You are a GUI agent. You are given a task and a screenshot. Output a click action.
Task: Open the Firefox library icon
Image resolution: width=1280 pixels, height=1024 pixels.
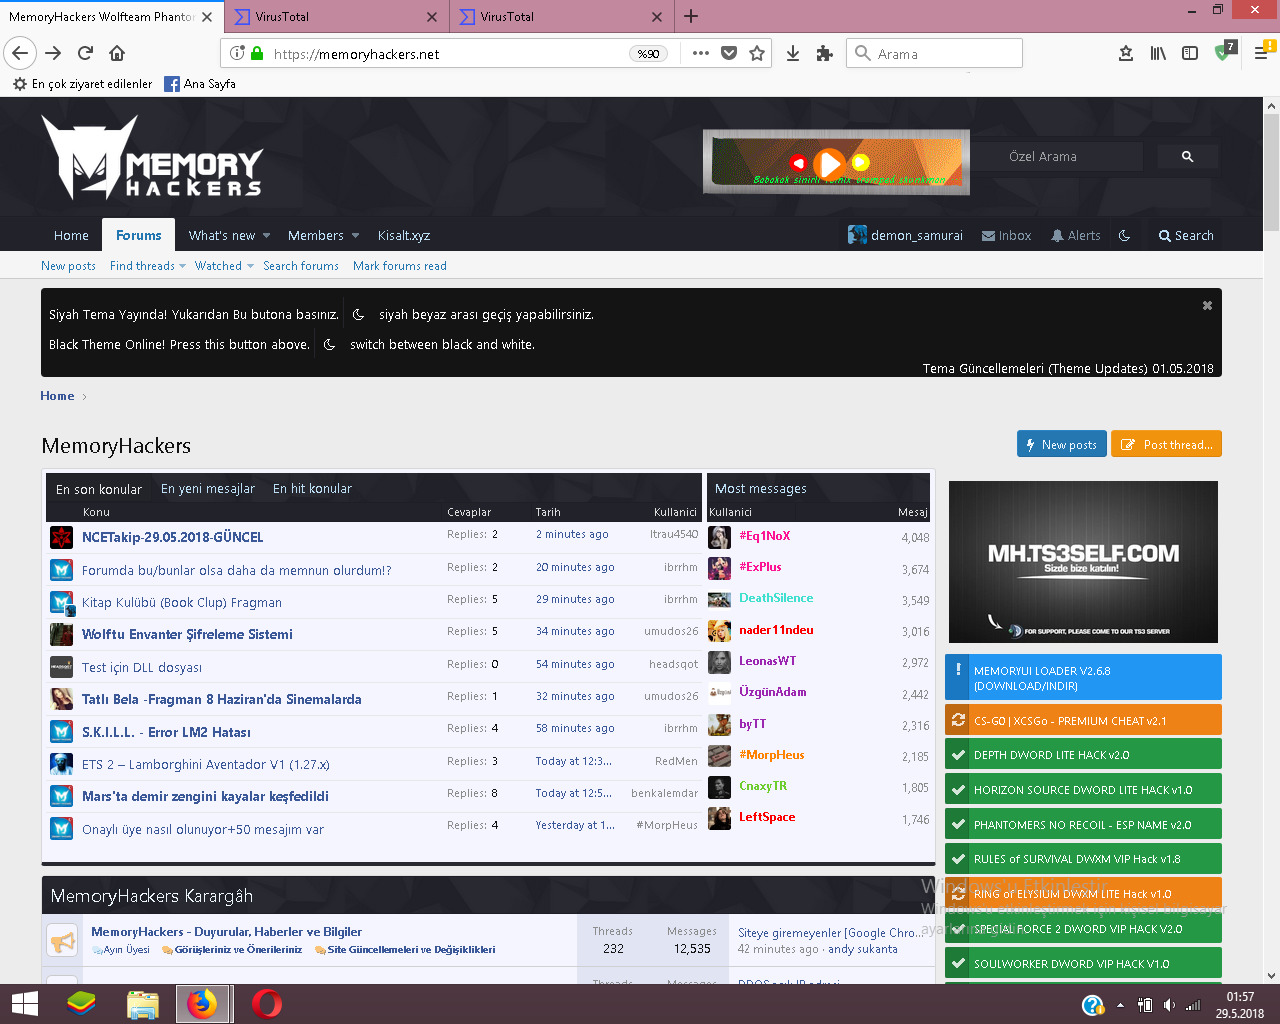click(x=1158, y=54)
